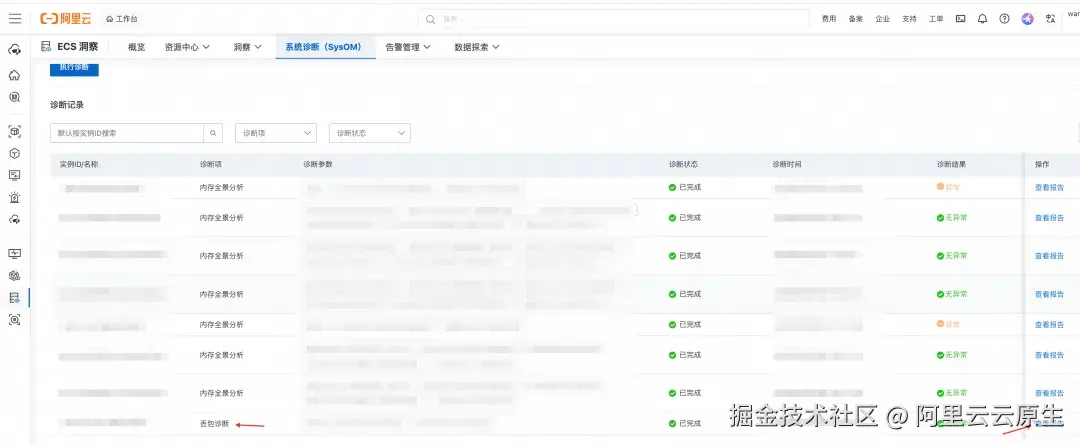Open sidebar alarm siren icon
The height and width of the screenshot is (445, 1080).
click(x=14, y=198)
